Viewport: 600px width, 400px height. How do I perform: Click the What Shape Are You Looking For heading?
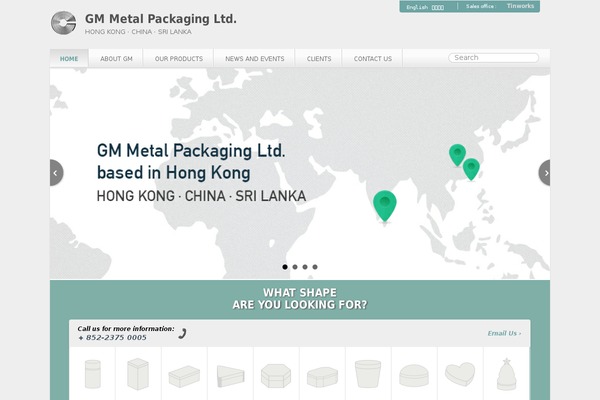coord(300,299)
